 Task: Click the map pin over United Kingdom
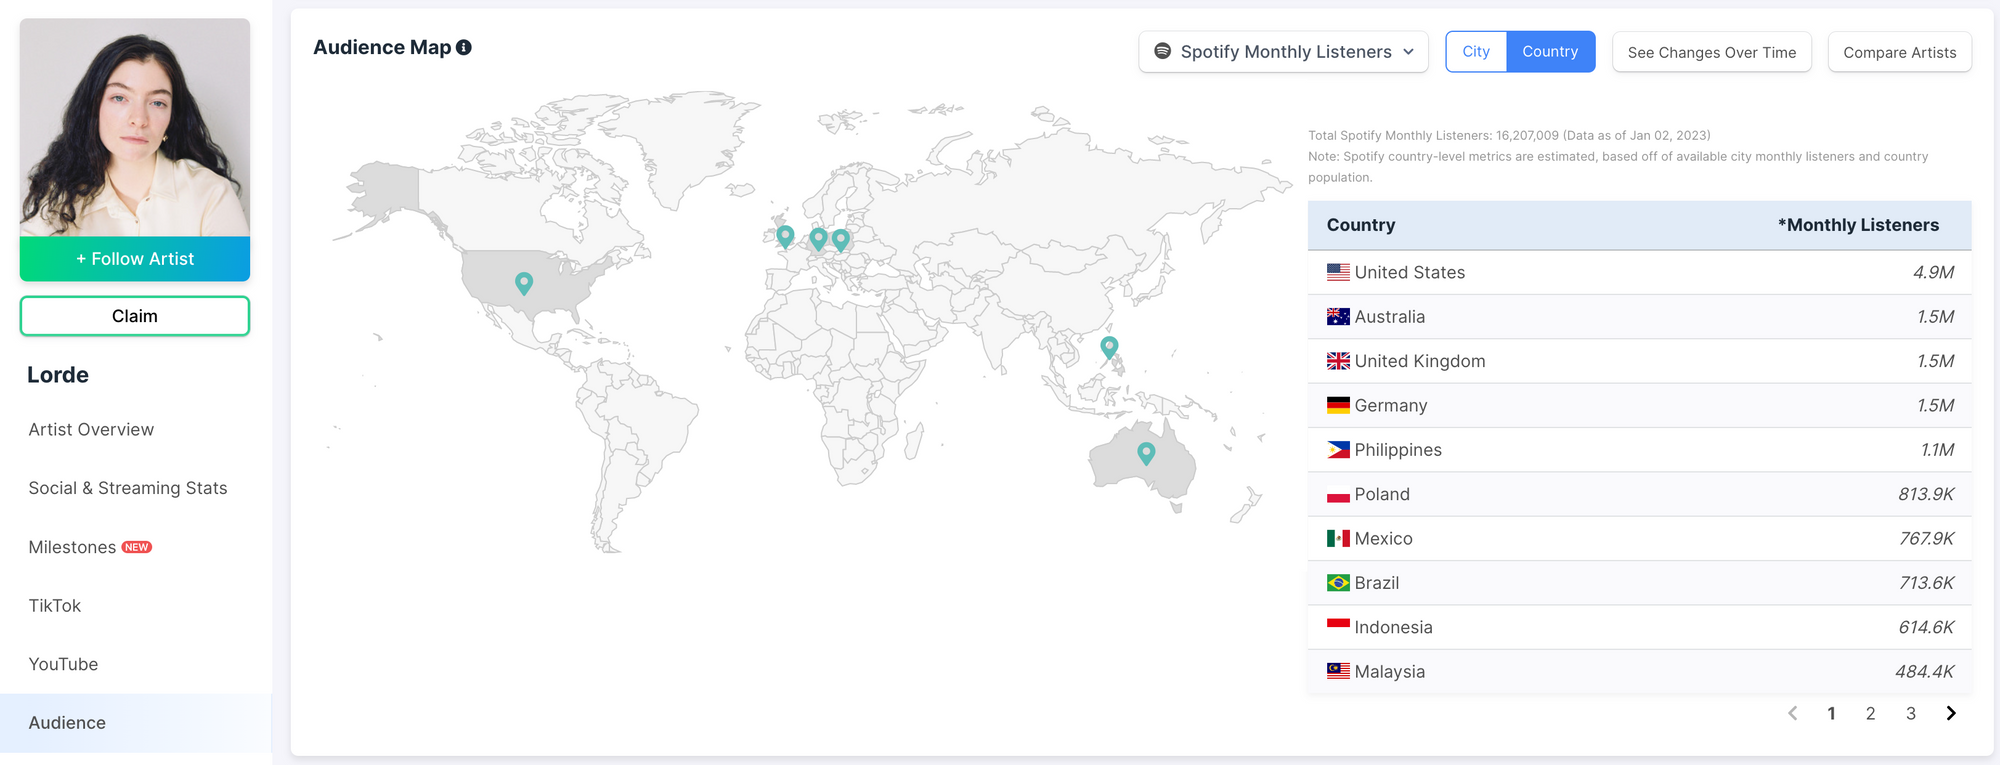click(785, 235)
